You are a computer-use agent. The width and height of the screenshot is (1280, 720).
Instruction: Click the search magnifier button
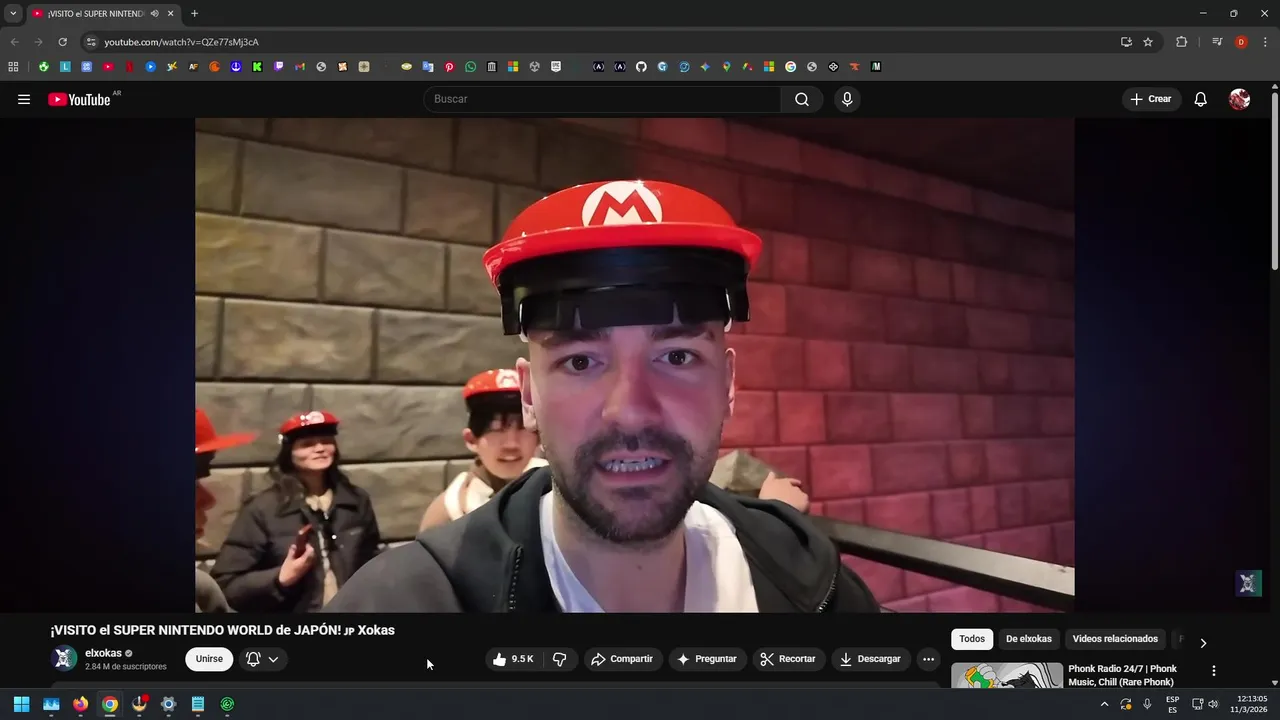point(802,99)
